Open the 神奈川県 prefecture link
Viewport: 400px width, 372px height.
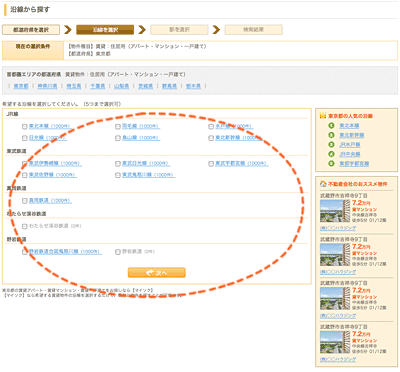47,86
